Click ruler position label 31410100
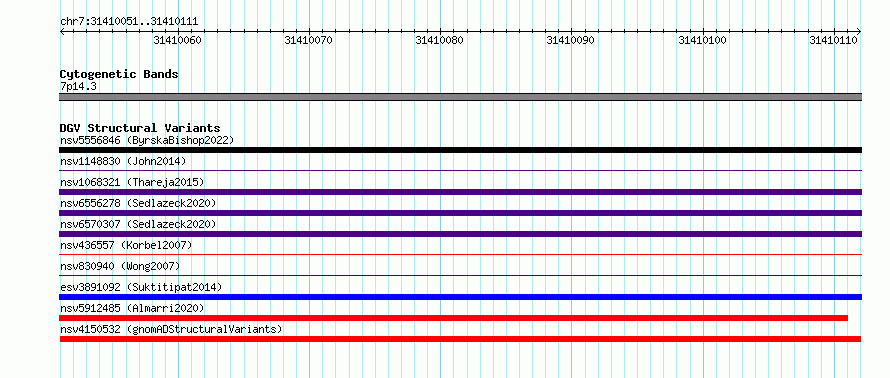 click(702, 40)
